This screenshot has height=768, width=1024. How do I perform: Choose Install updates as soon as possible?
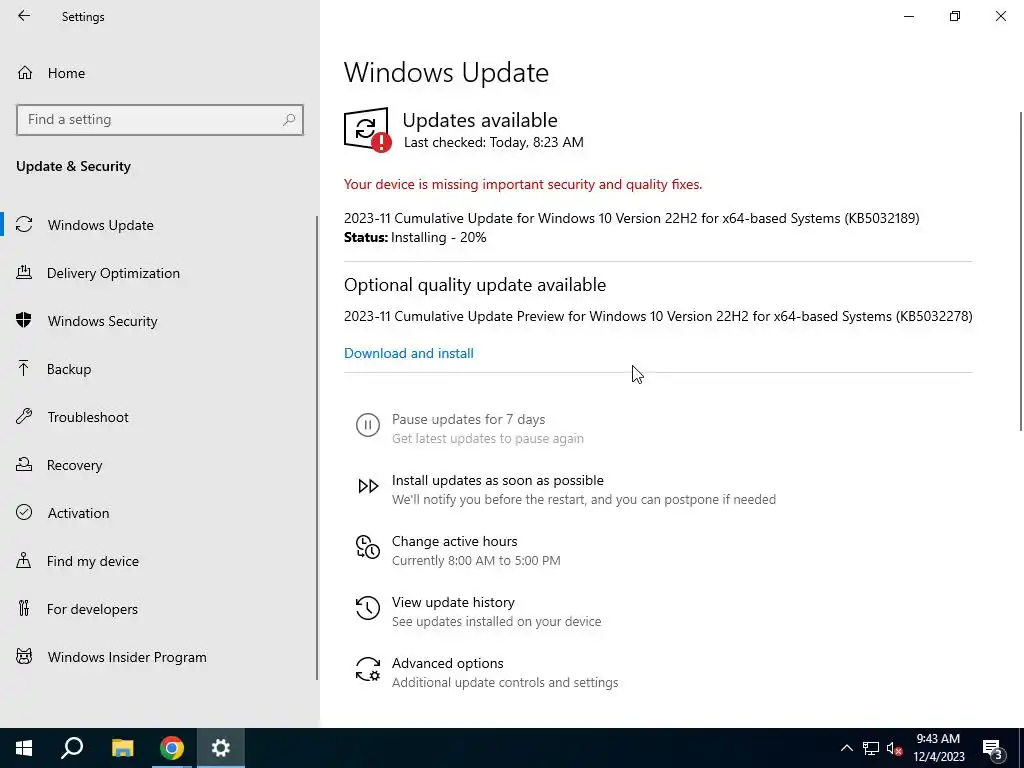click(x=498, y=480)
